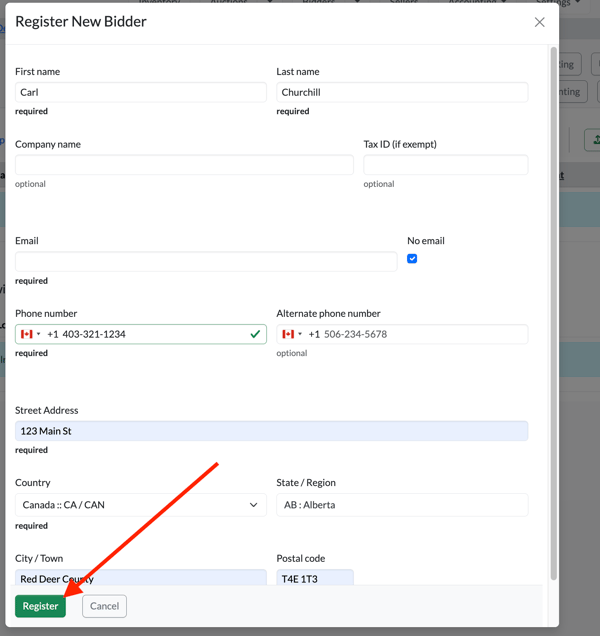Focus the Company name field

click(x=184, y=165)
